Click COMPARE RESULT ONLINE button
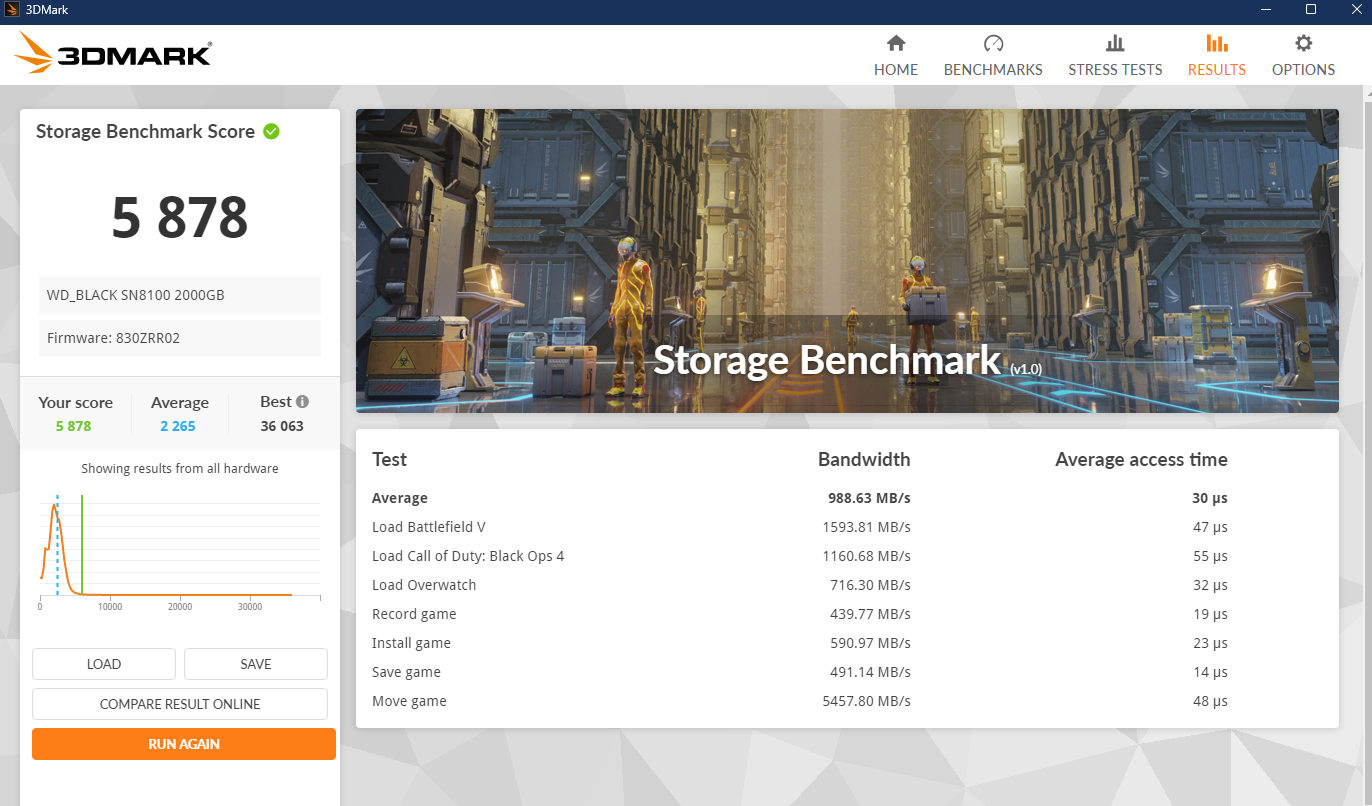This screenshot has height=806, width=1372. click(x=180, y=704)
